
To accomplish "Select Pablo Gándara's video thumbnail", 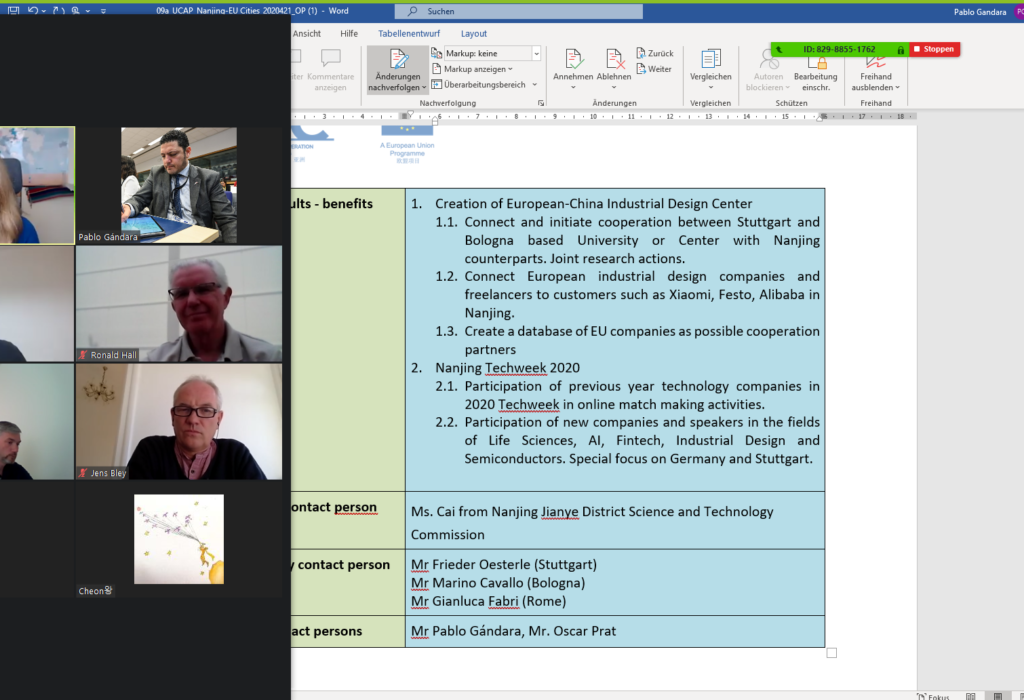I will point(178,186).
